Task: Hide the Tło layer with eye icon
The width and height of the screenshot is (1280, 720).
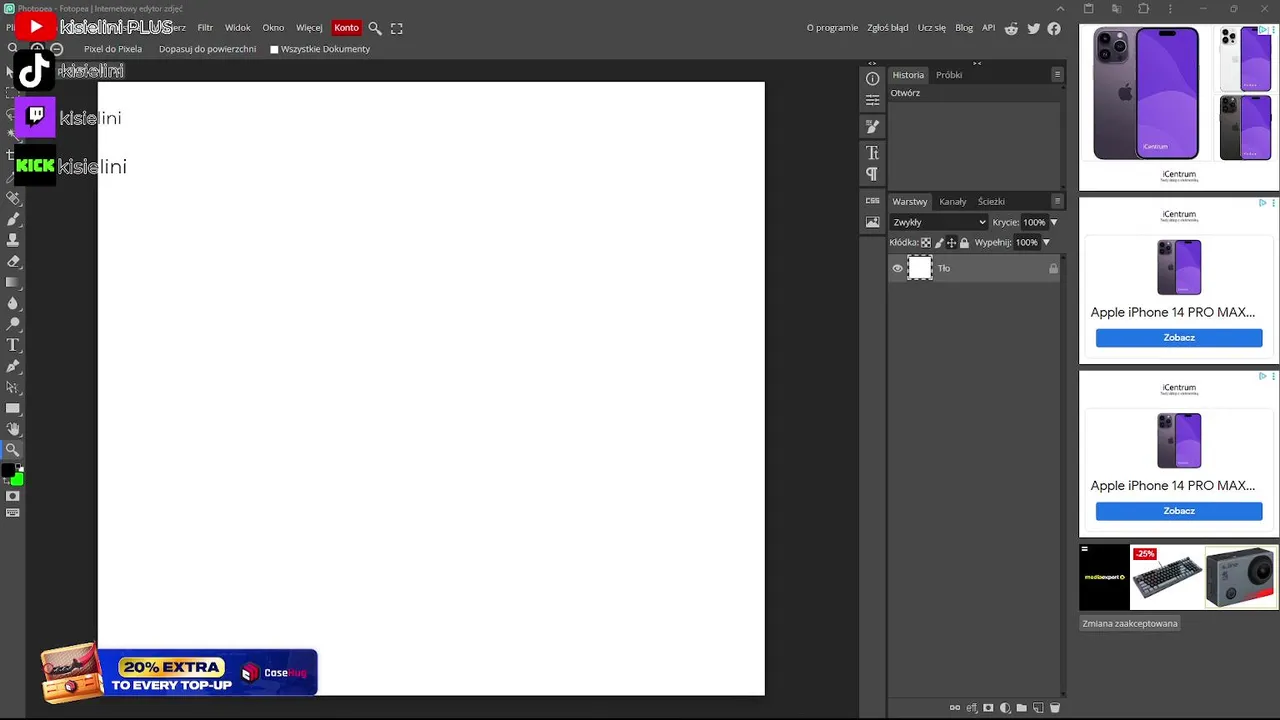Action: coord(897,268)
